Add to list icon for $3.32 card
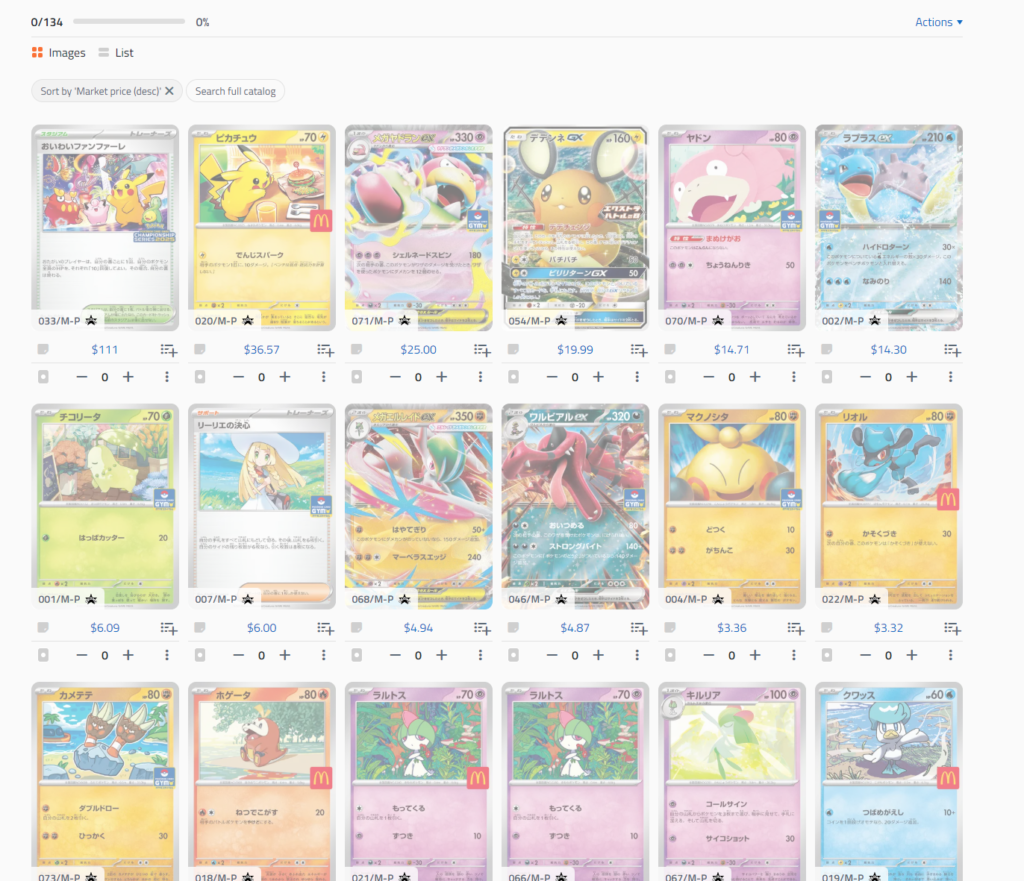 tap(952, 628)
